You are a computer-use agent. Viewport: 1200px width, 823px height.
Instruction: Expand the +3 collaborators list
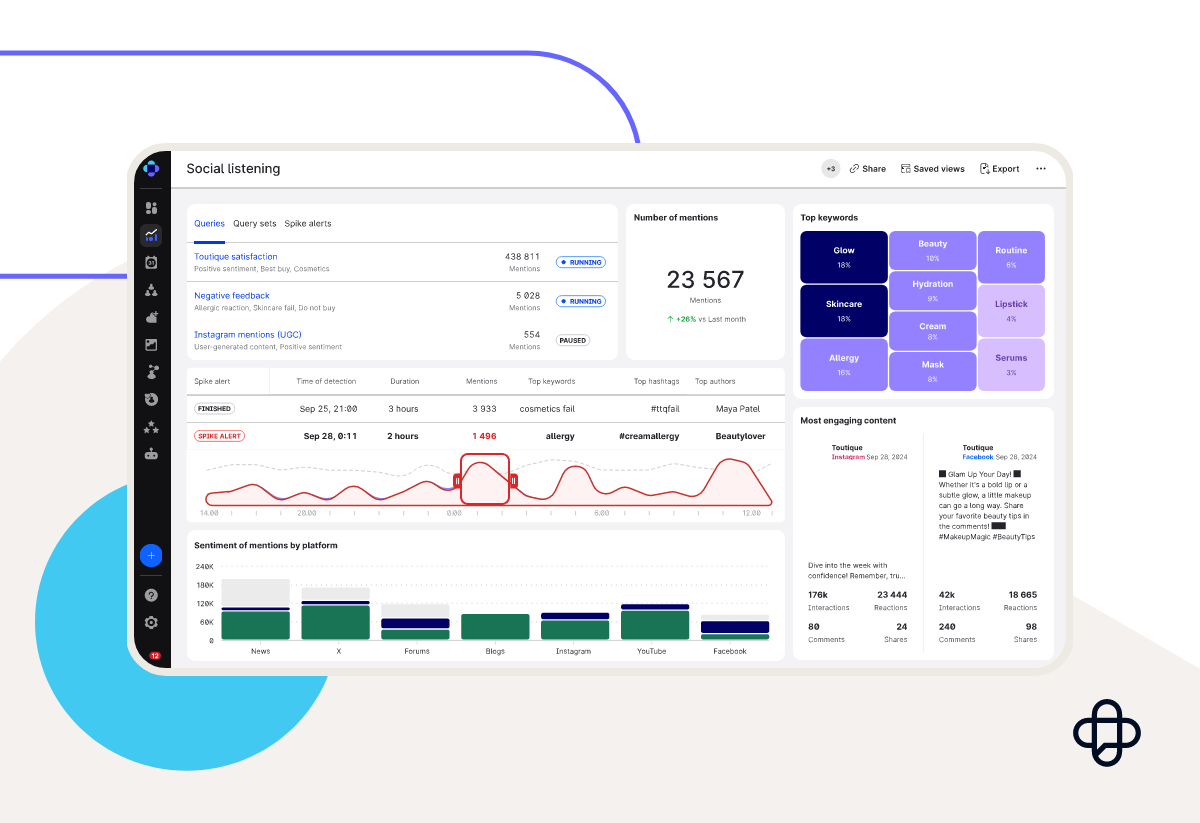click(831, 169)
